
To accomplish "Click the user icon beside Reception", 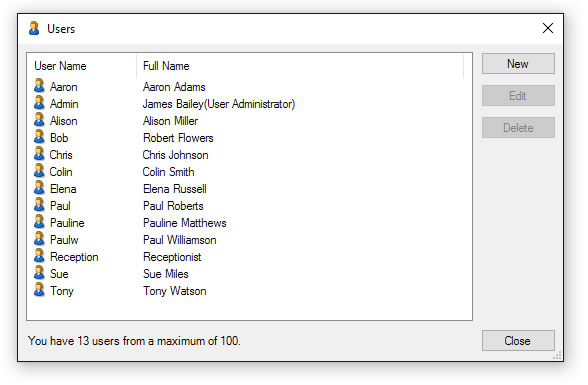I will coord(39,256).
